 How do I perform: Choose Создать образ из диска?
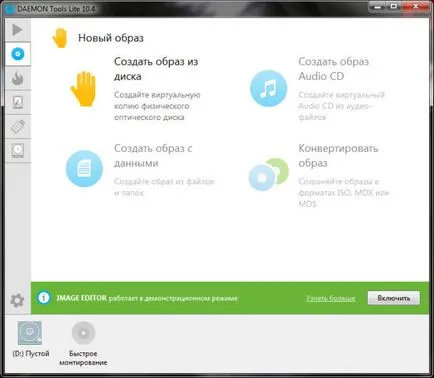tap(156, 69)
